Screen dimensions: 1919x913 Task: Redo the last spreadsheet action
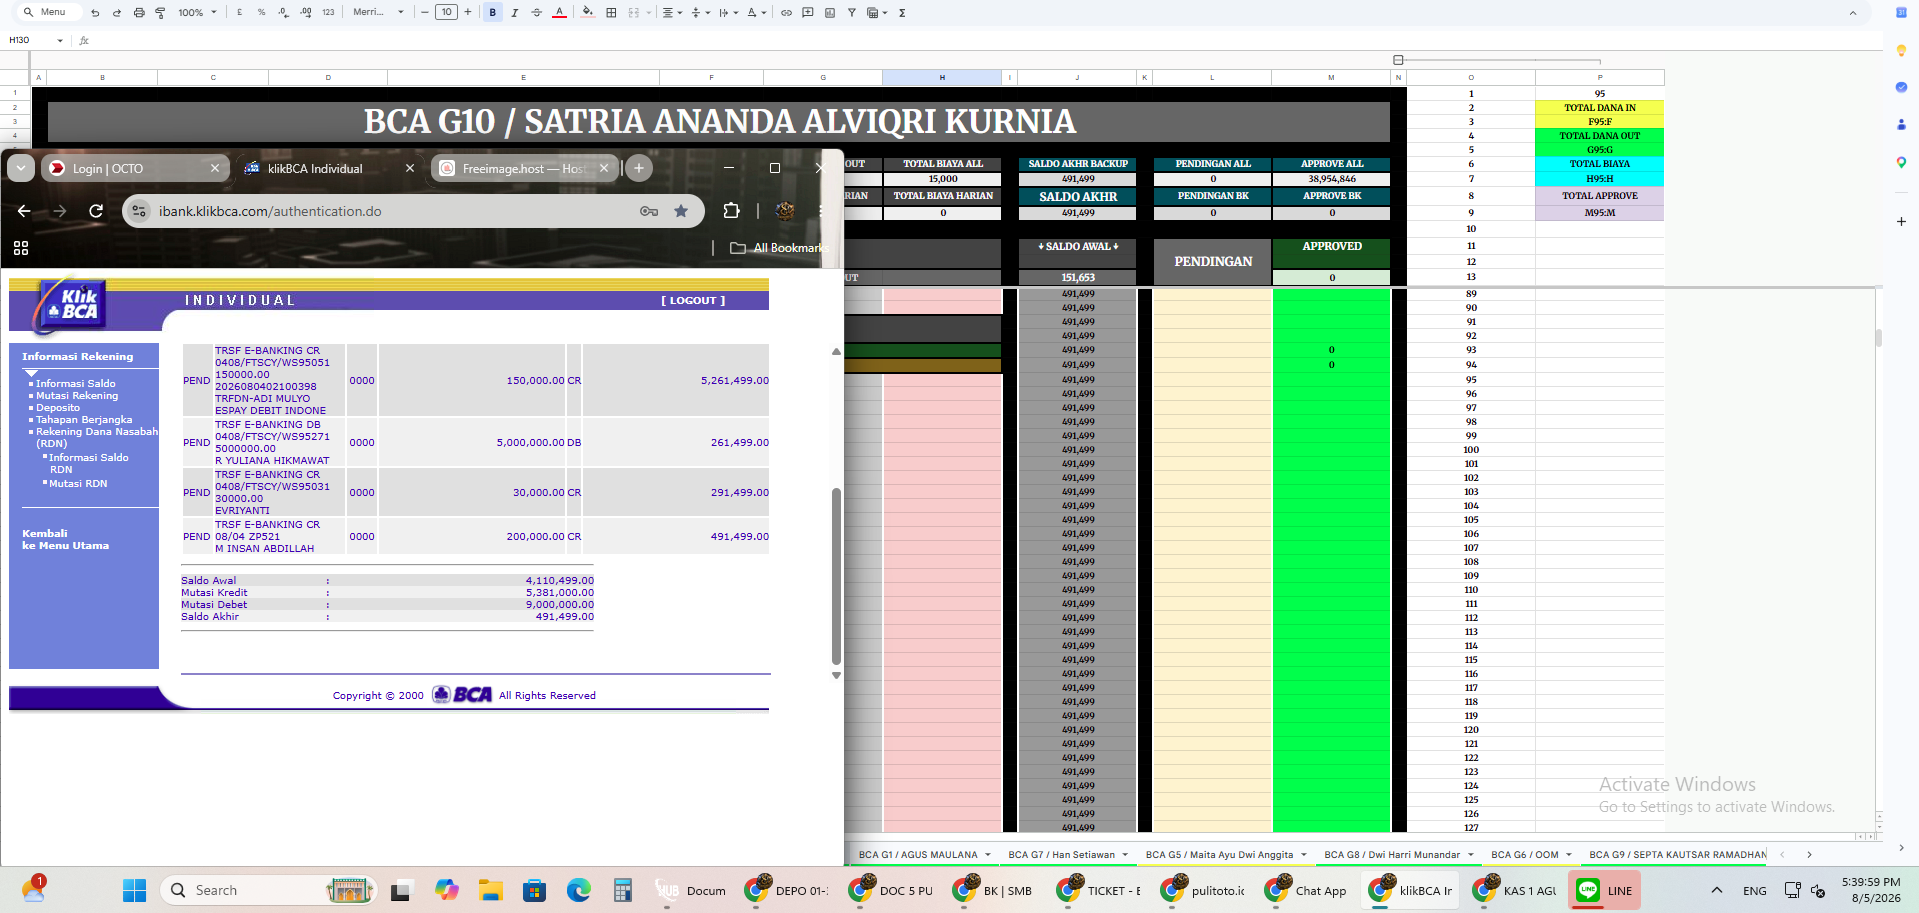[x=117, y=13]
